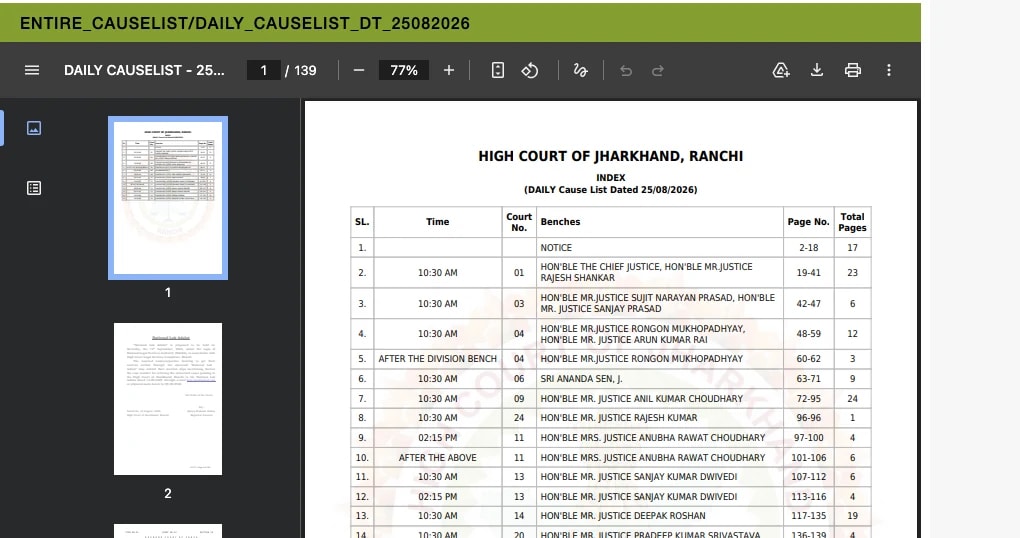Save the PDF to Google Drive
Screen dimensions: 1020x538
pyautogui.click(x=781, y=70)
